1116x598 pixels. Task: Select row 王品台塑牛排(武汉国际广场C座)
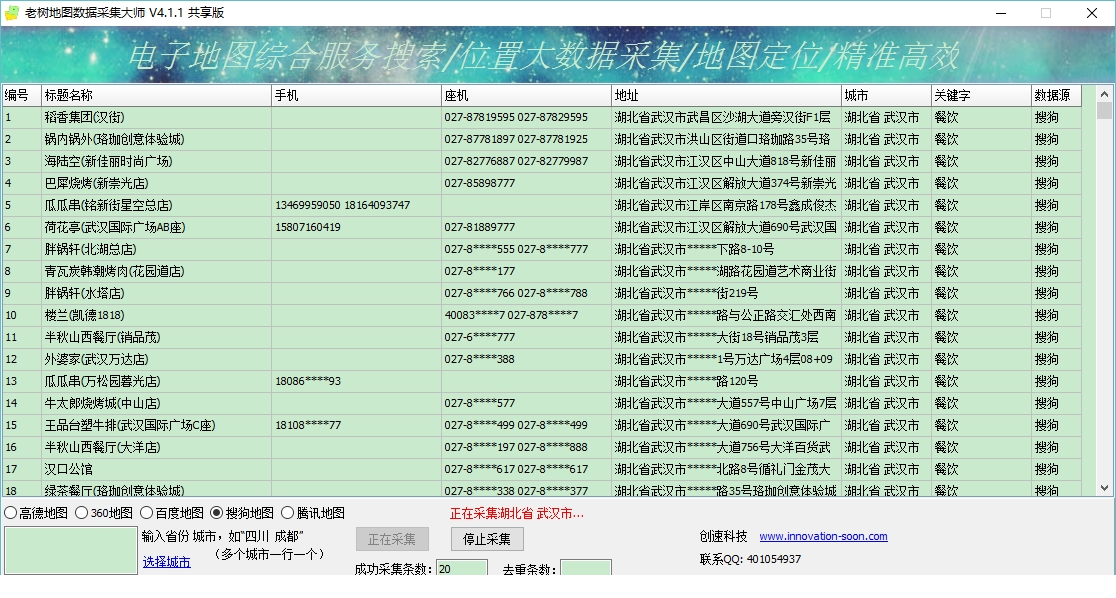pyautogui.click(x=541, y=426)
